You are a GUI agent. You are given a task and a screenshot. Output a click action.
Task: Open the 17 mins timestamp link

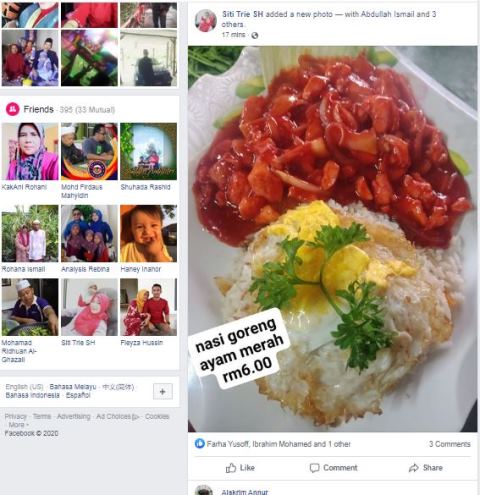[x=234, y=35]
